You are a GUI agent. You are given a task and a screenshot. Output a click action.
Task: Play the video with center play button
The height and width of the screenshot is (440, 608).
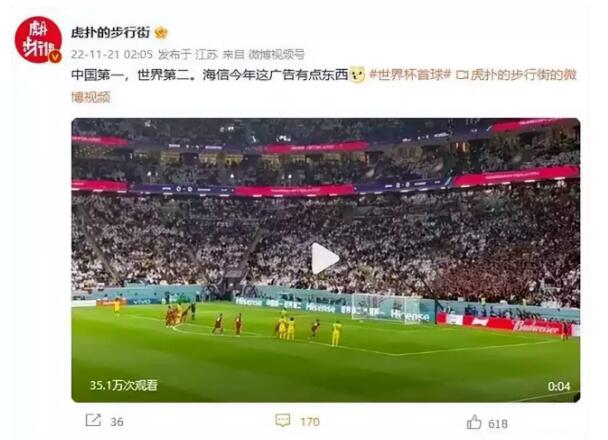325,259
